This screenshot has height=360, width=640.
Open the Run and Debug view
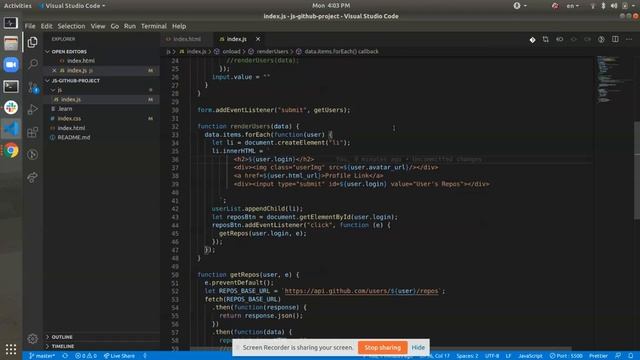click(x=33, y=109)
